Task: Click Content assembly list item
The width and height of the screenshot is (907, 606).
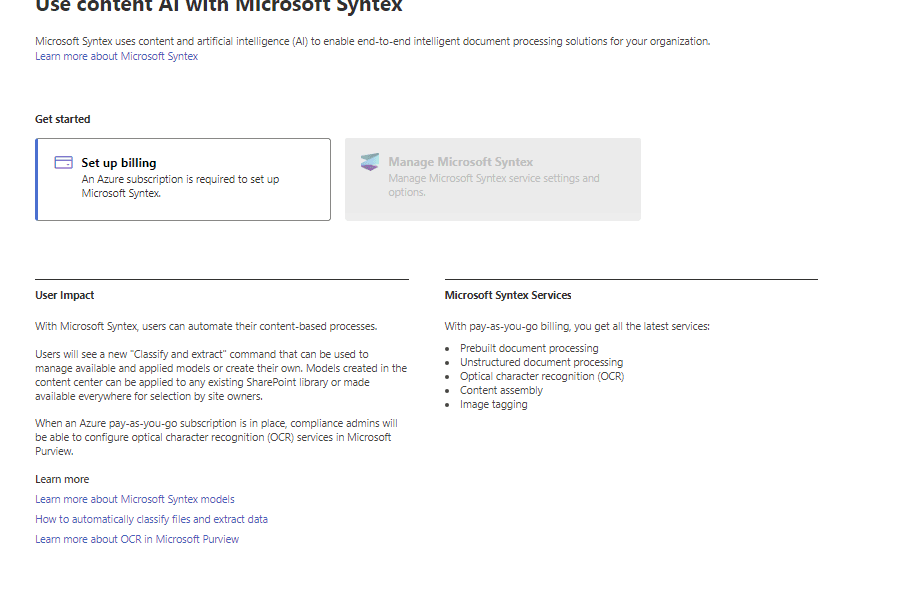Action: [x=502, y=390]
